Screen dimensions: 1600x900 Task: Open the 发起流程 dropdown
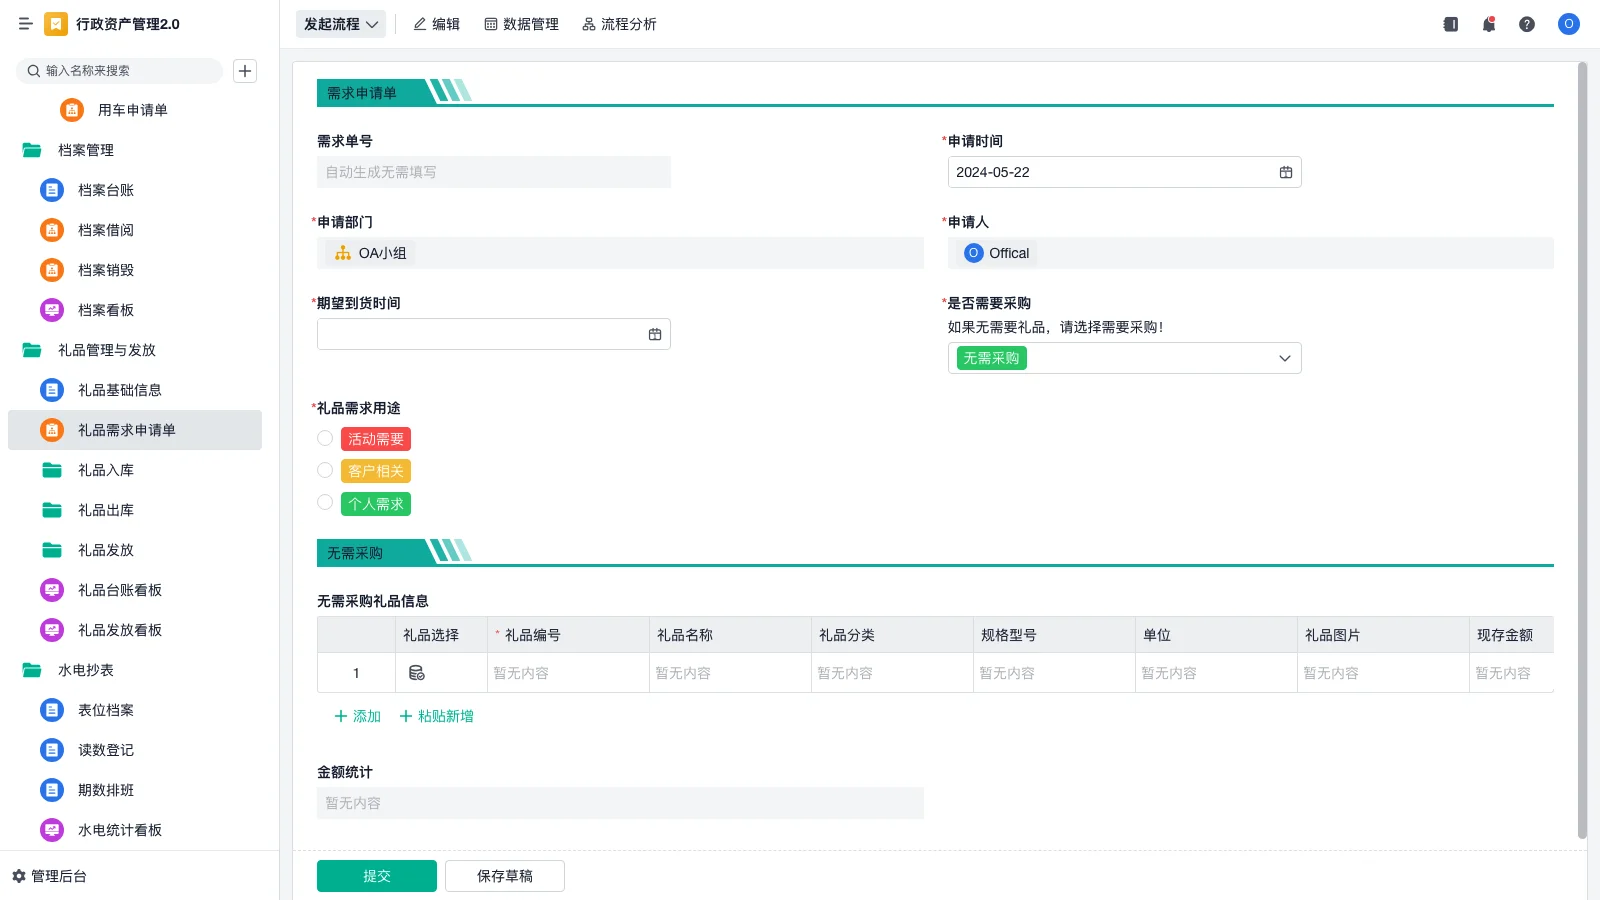[x=341, y=24]
